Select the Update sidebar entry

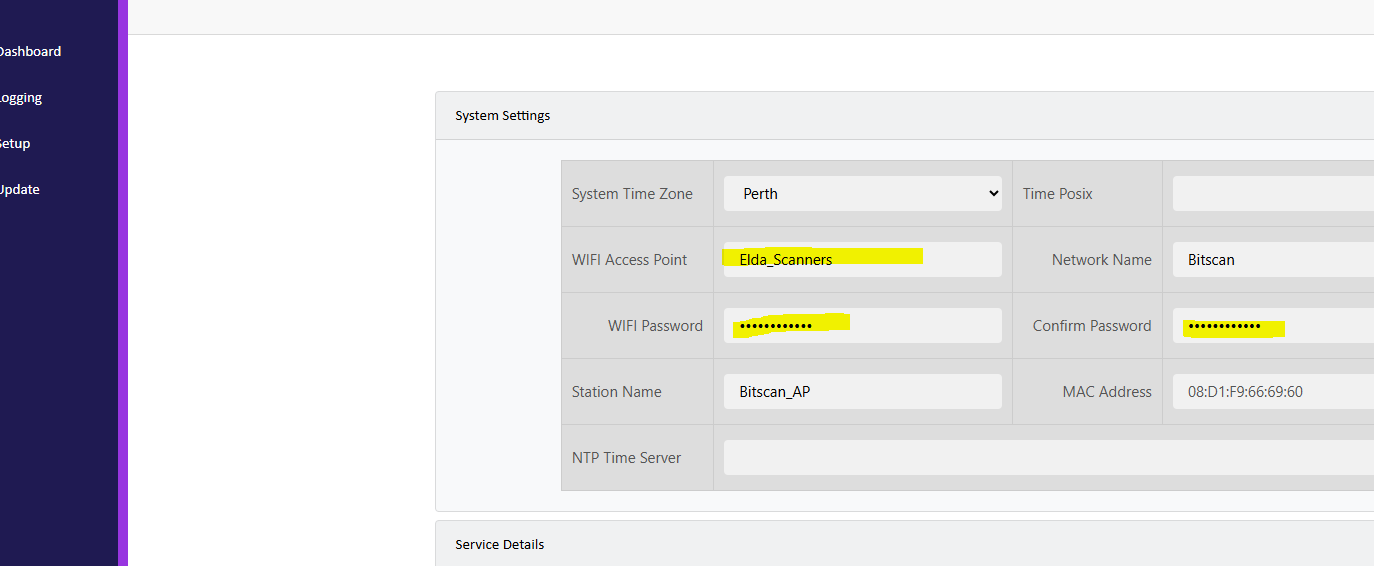click(x=20, y=189)
